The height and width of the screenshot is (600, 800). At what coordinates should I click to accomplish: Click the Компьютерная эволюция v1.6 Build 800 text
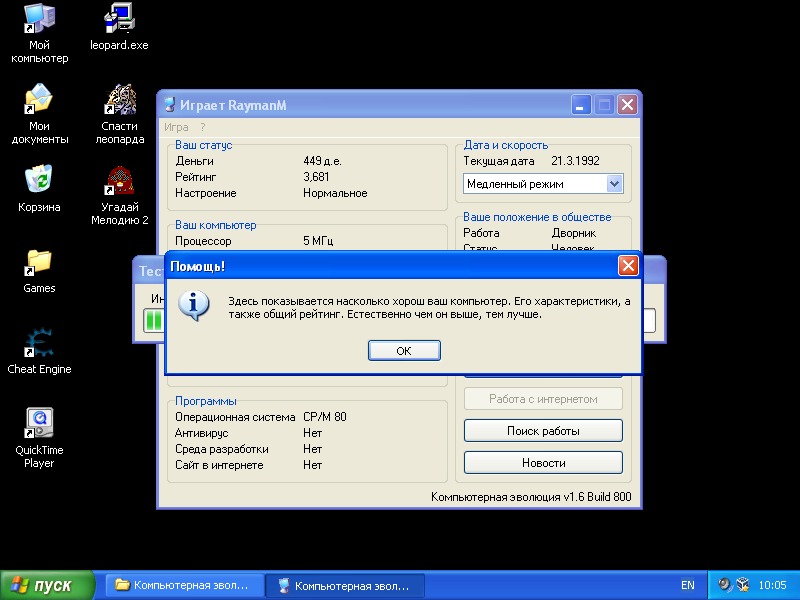[x=531, y=496]
